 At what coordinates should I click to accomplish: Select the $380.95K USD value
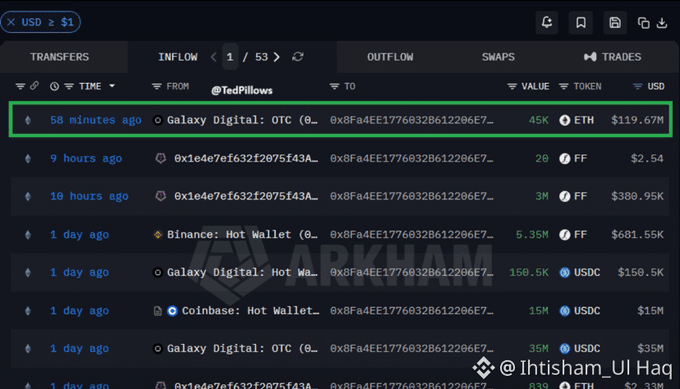pos(637,196)
